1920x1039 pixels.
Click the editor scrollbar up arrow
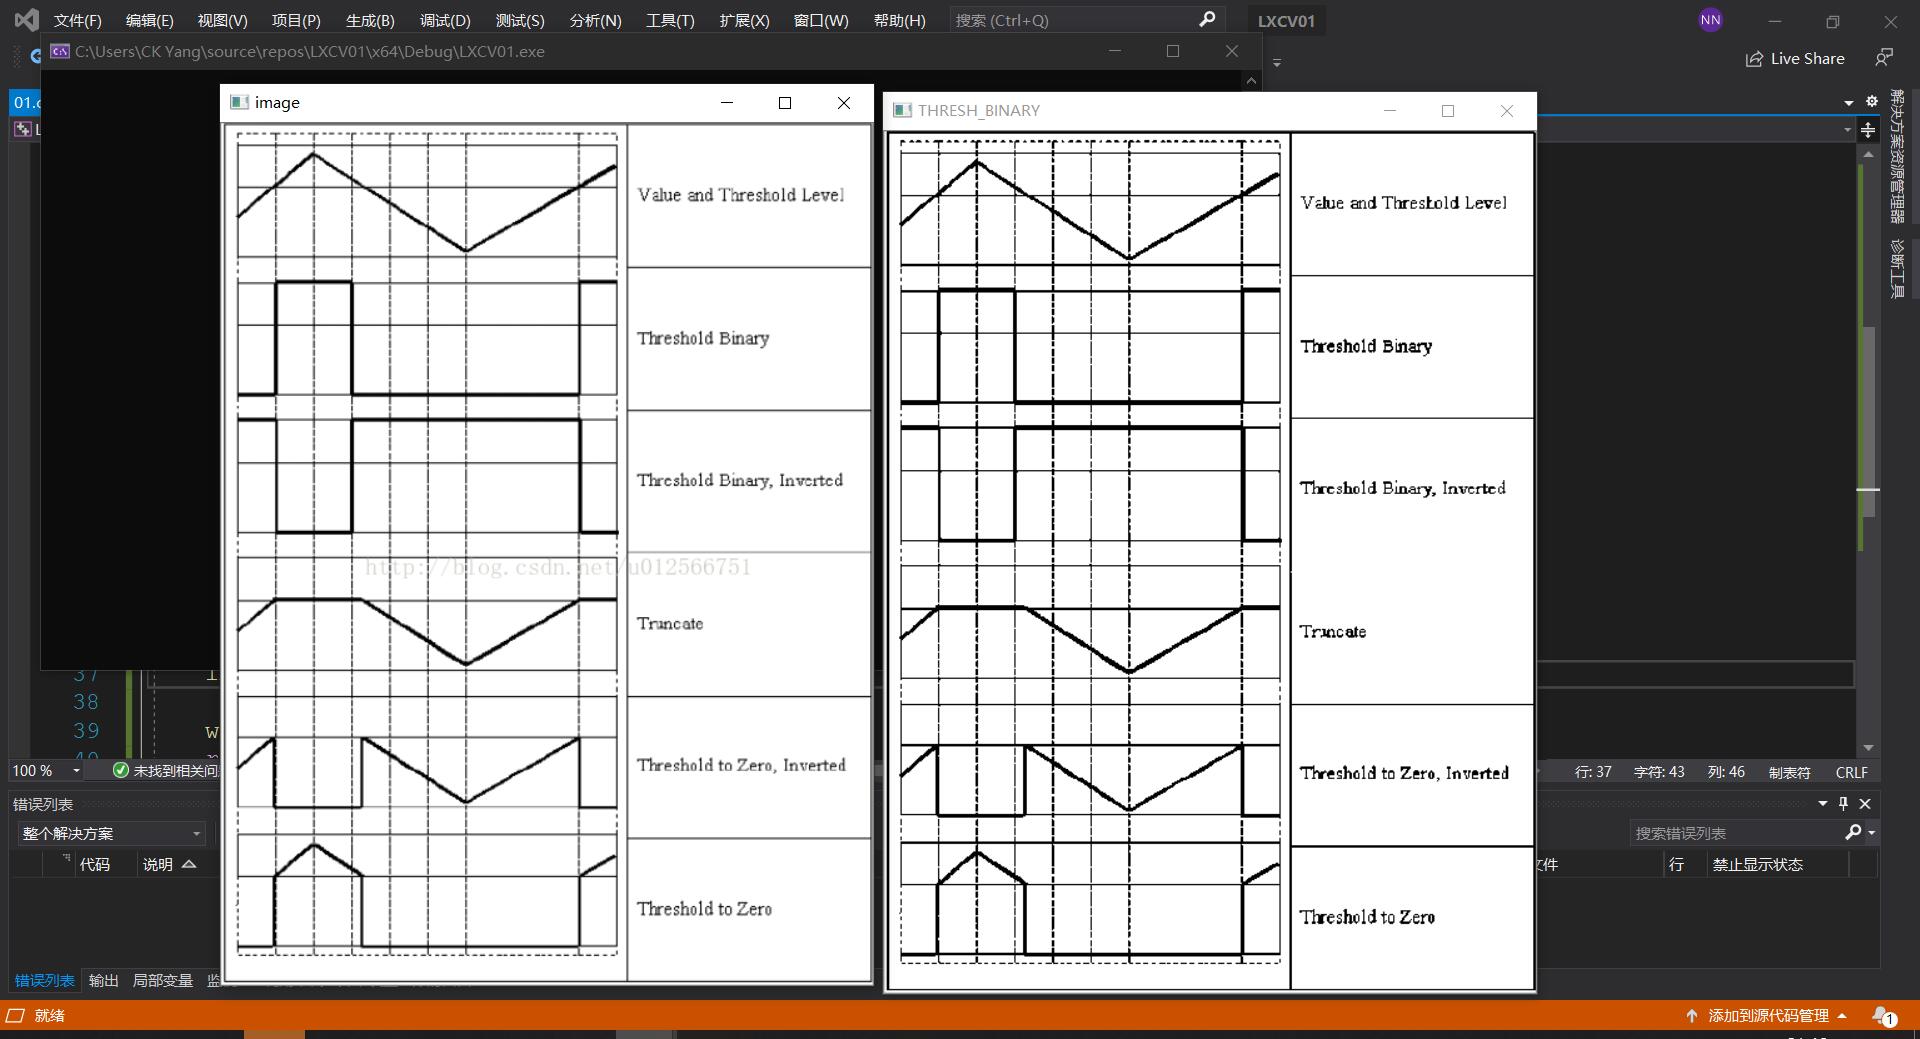coord(1868,154)
